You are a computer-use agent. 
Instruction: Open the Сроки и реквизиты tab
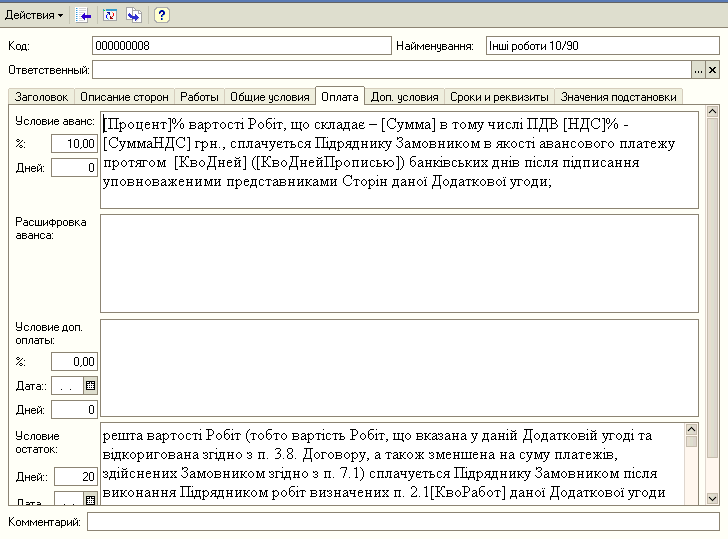click(x=500, y=97)
